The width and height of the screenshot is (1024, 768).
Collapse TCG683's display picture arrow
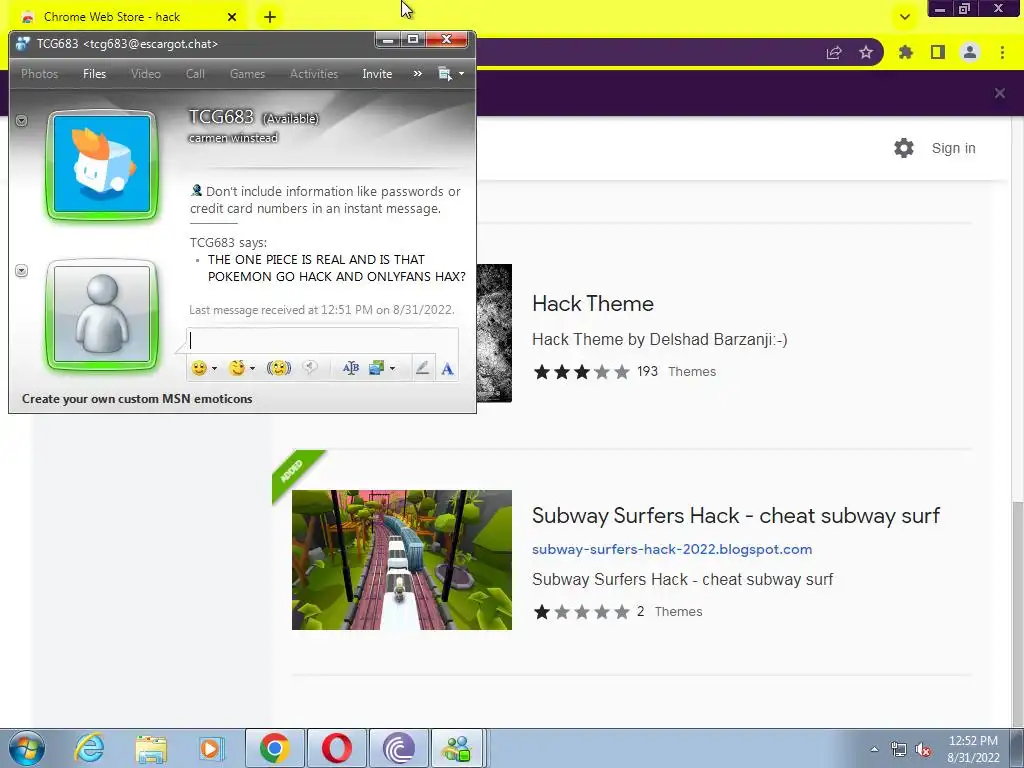point(22,120)
